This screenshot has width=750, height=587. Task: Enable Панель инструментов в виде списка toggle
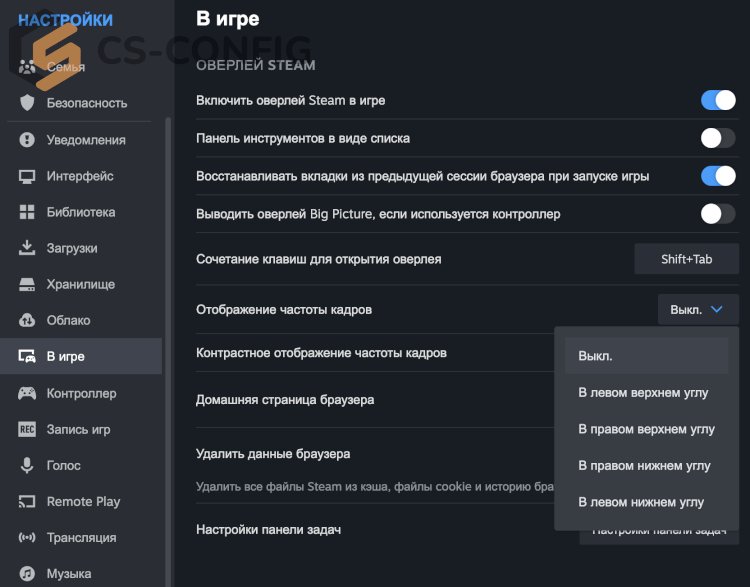pos(718,138)
